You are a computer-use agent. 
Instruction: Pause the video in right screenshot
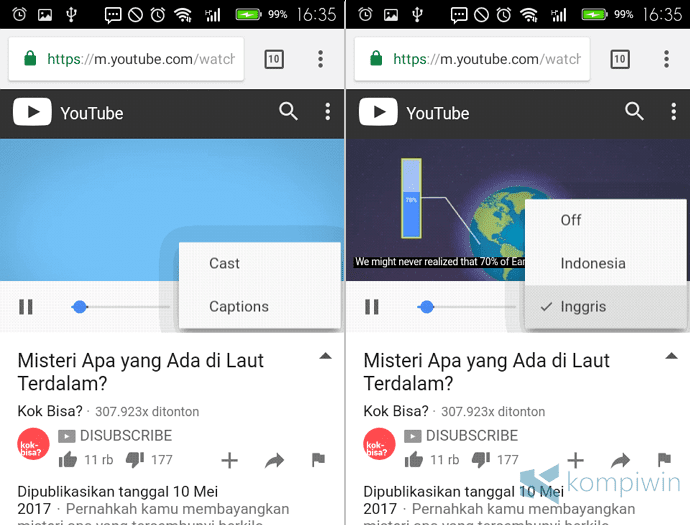[372, 307]
